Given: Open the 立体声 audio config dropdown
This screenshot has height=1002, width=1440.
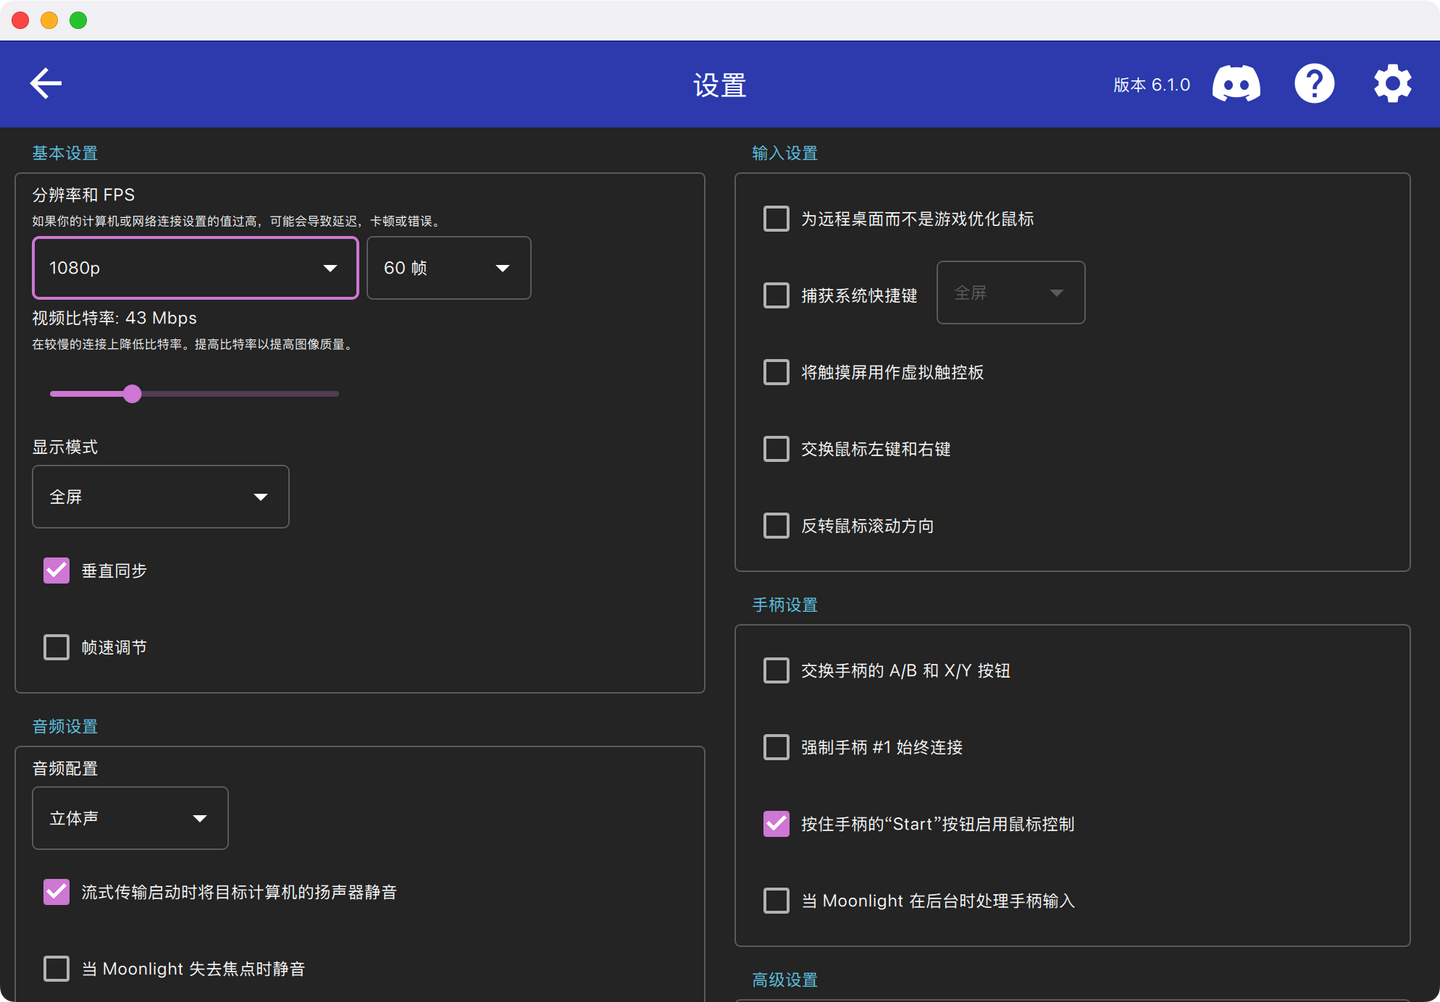Looking at the screenshot, I should [x=130, y=818].
